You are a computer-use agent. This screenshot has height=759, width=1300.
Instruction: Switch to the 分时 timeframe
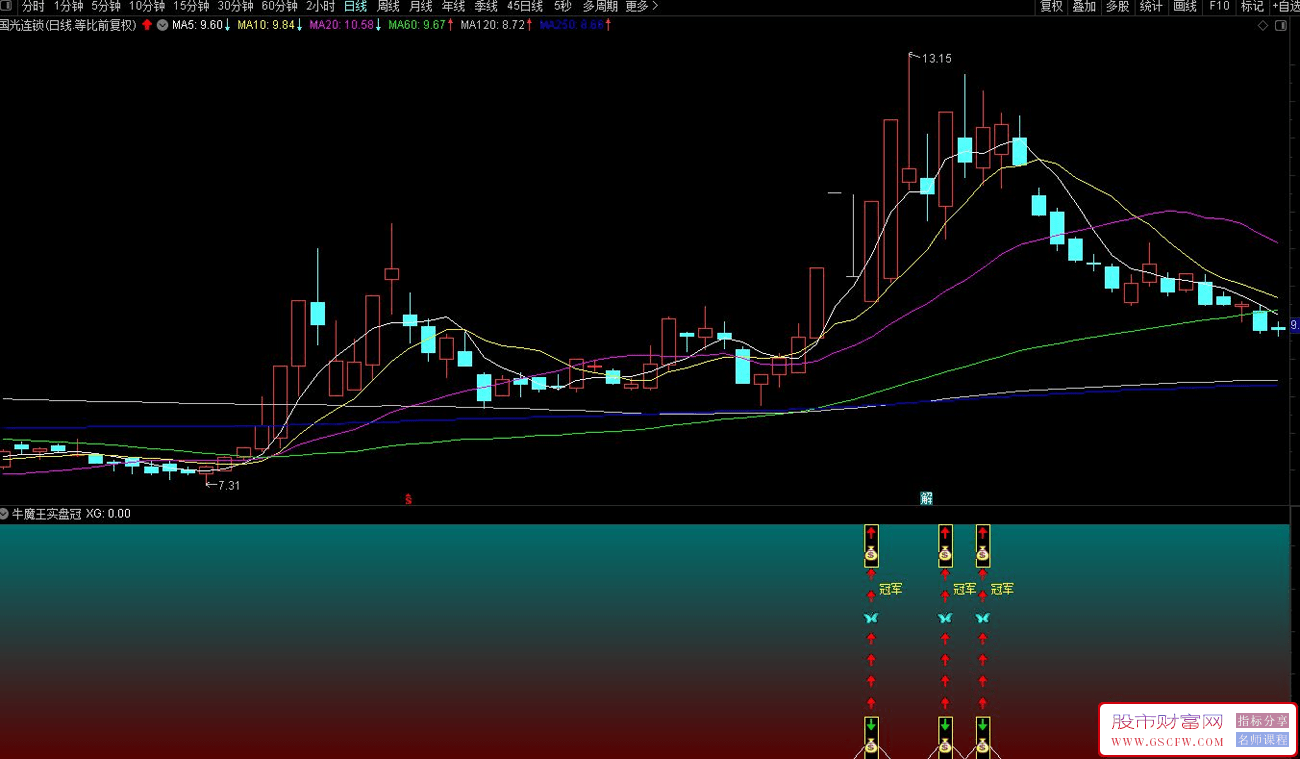coord(33,6)
